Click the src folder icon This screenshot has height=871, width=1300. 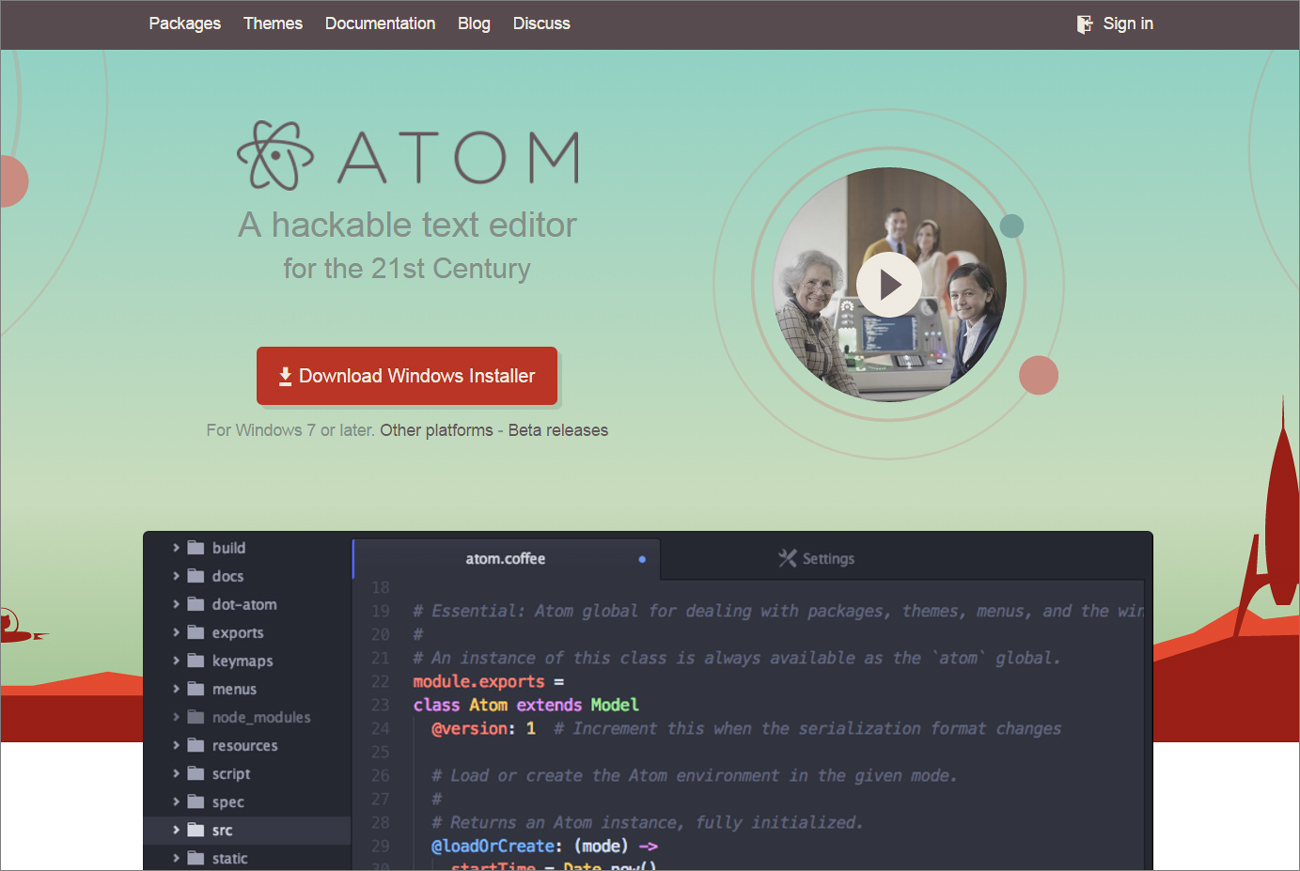click(195, 830)
